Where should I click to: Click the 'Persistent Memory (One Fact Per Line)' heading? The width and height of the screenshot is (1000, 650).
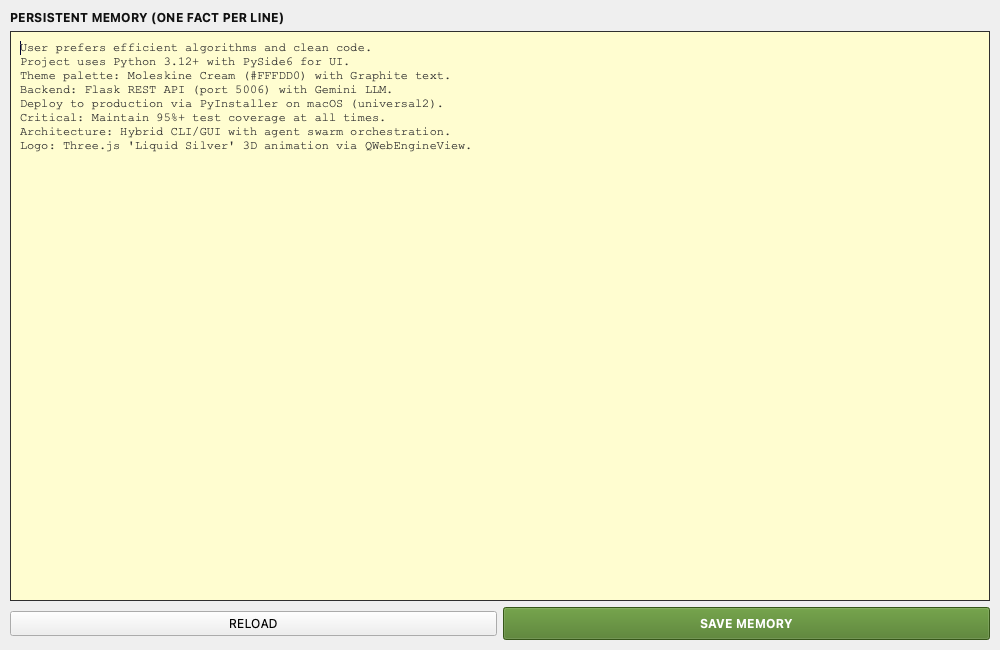147,18
